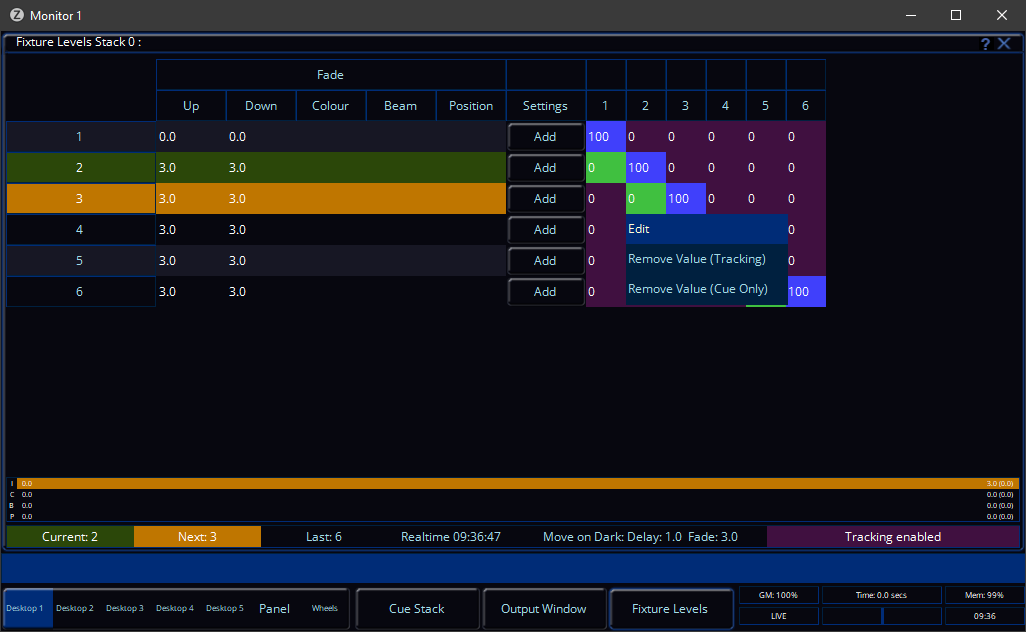The image size is (1026, 632).
Task: Select Edit from the context menu
Action: click(706, 229)
